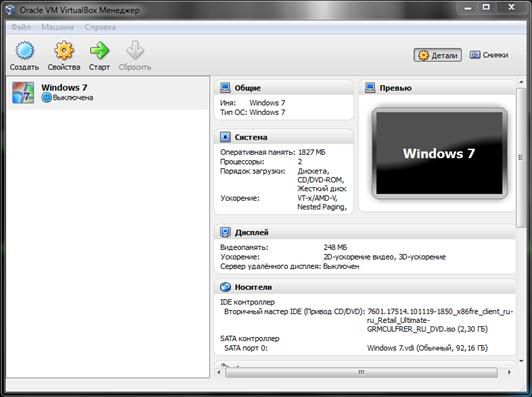
Task: Click the SATA контроллер label
Action: coord(250,338)
